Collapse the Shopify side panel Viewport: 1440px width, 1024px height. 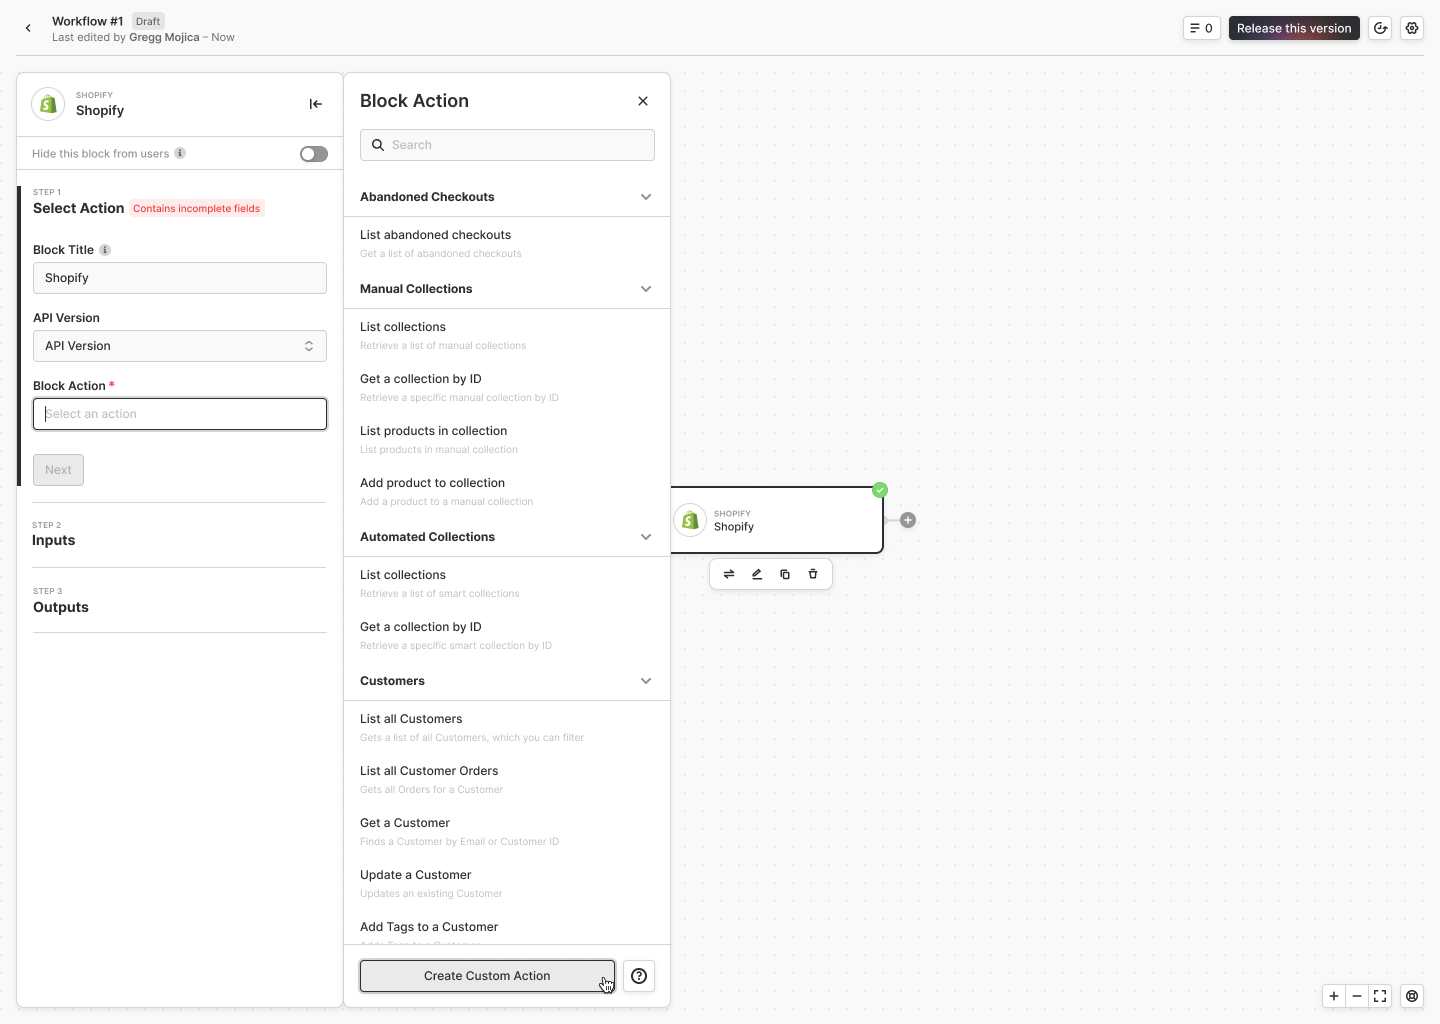315,104
